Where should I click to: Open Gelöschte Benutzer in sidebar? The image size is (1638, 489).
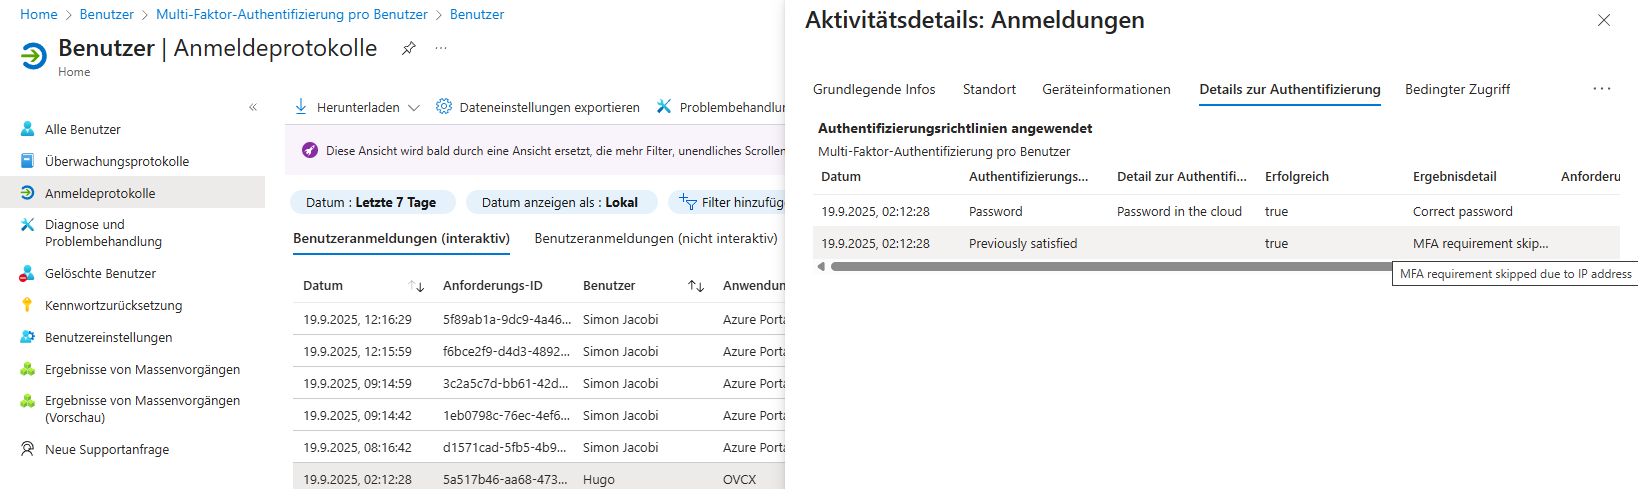pos(100,273)
